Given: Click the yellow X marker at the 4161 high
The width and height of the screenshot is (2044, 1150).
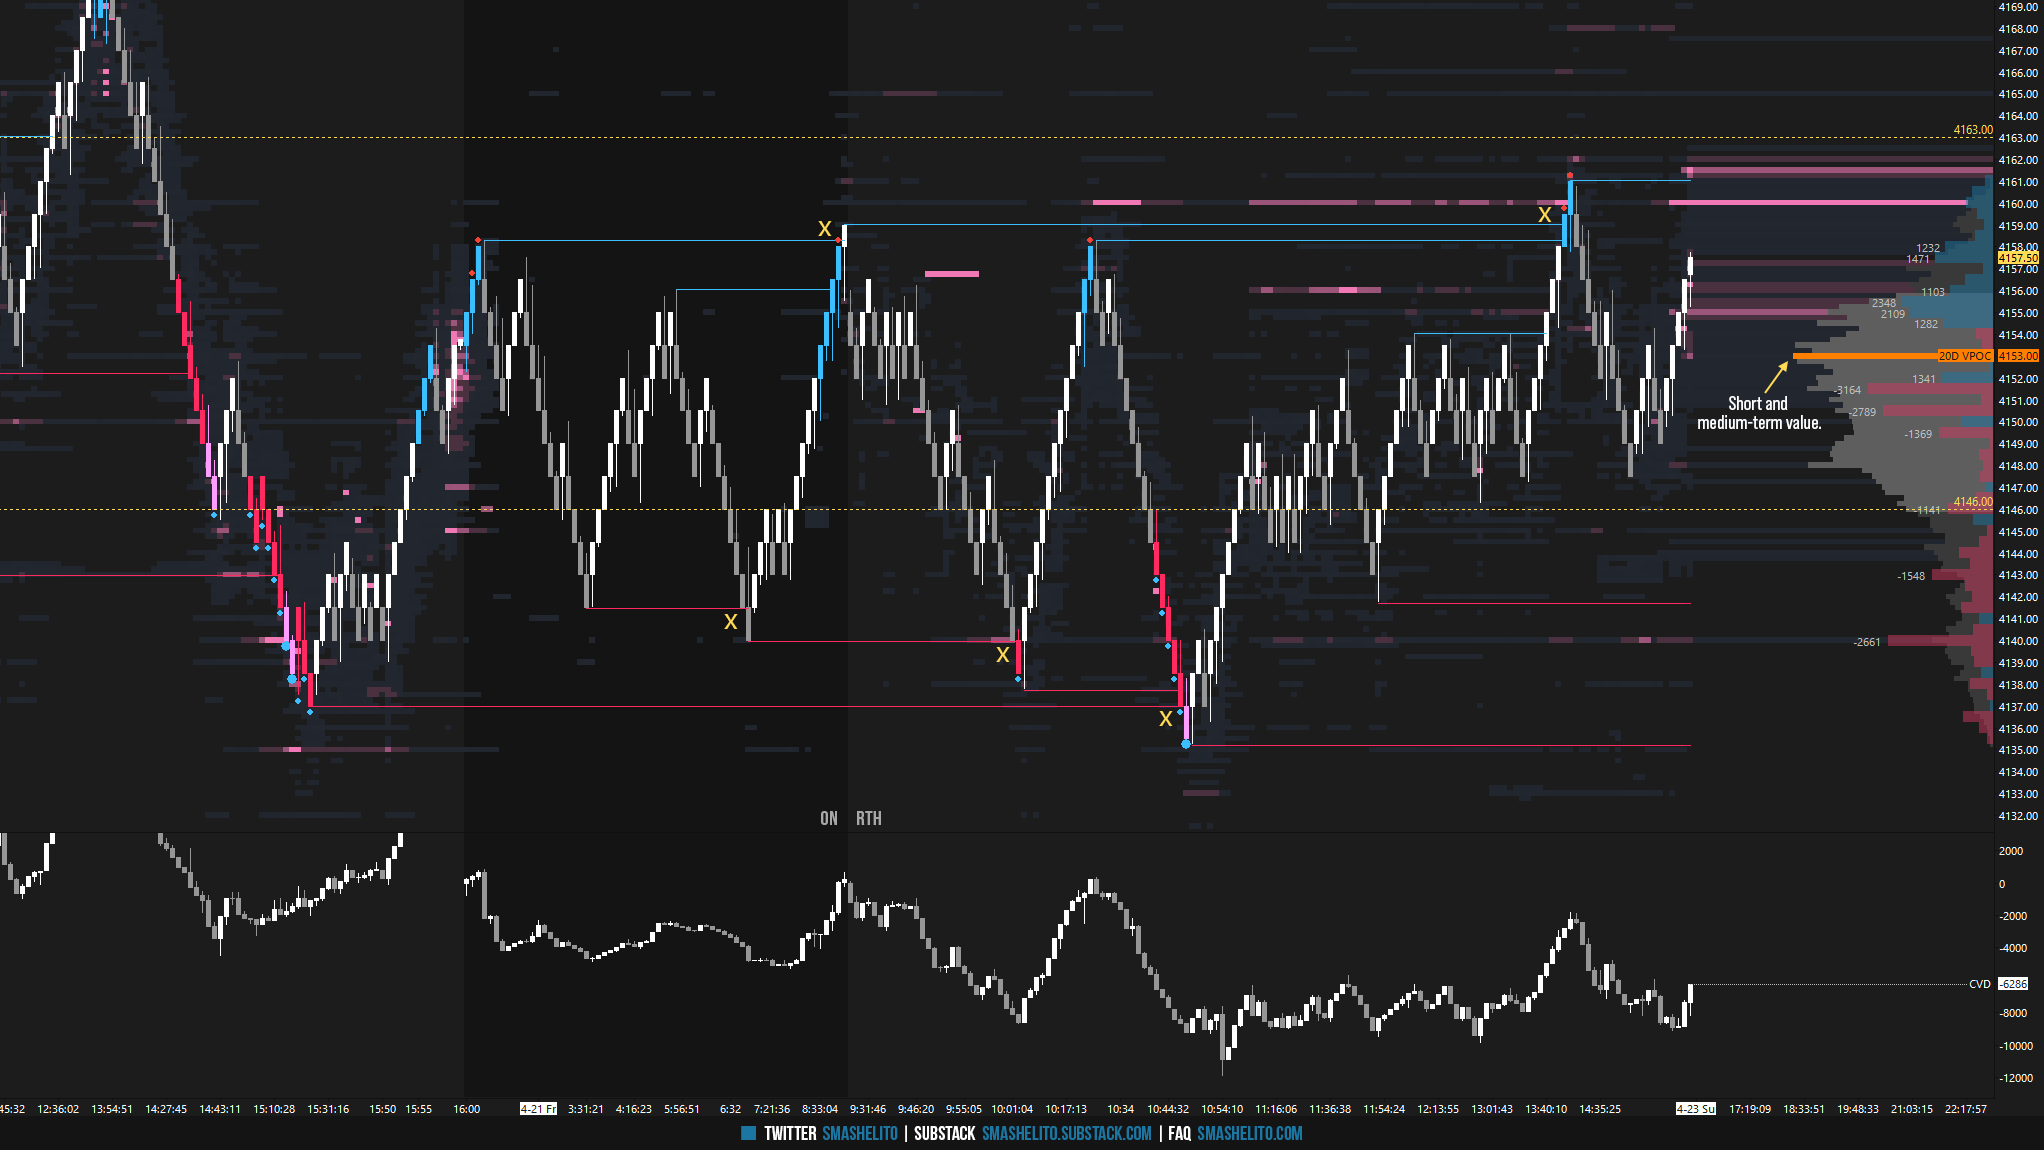Looking at the screenshot, I should (1544, 215).
